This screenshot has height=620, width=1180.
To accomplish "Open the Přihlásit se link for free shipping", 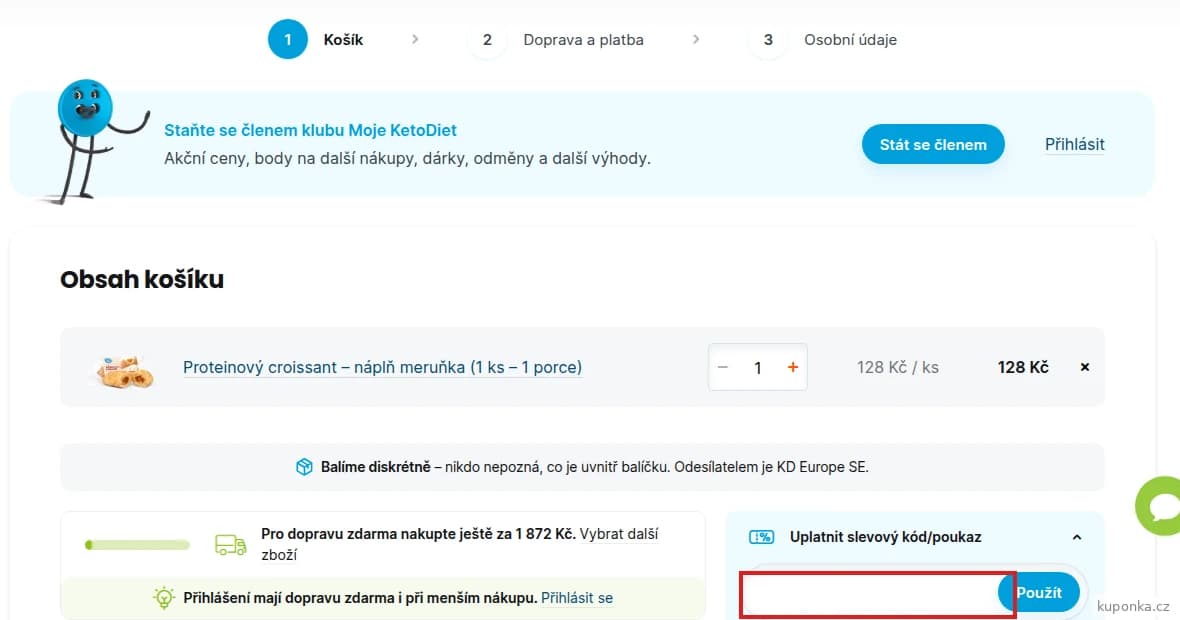I will (576, 598).
